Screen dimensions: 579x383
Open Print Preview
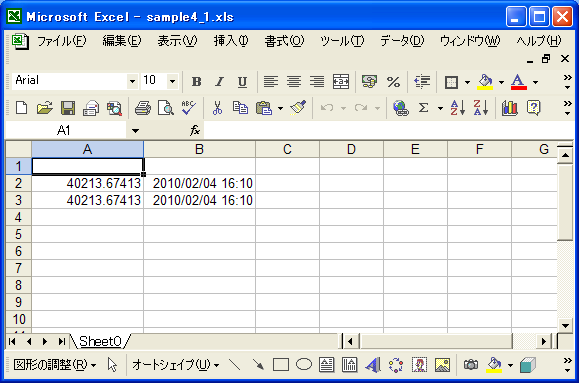click(166, 108)
